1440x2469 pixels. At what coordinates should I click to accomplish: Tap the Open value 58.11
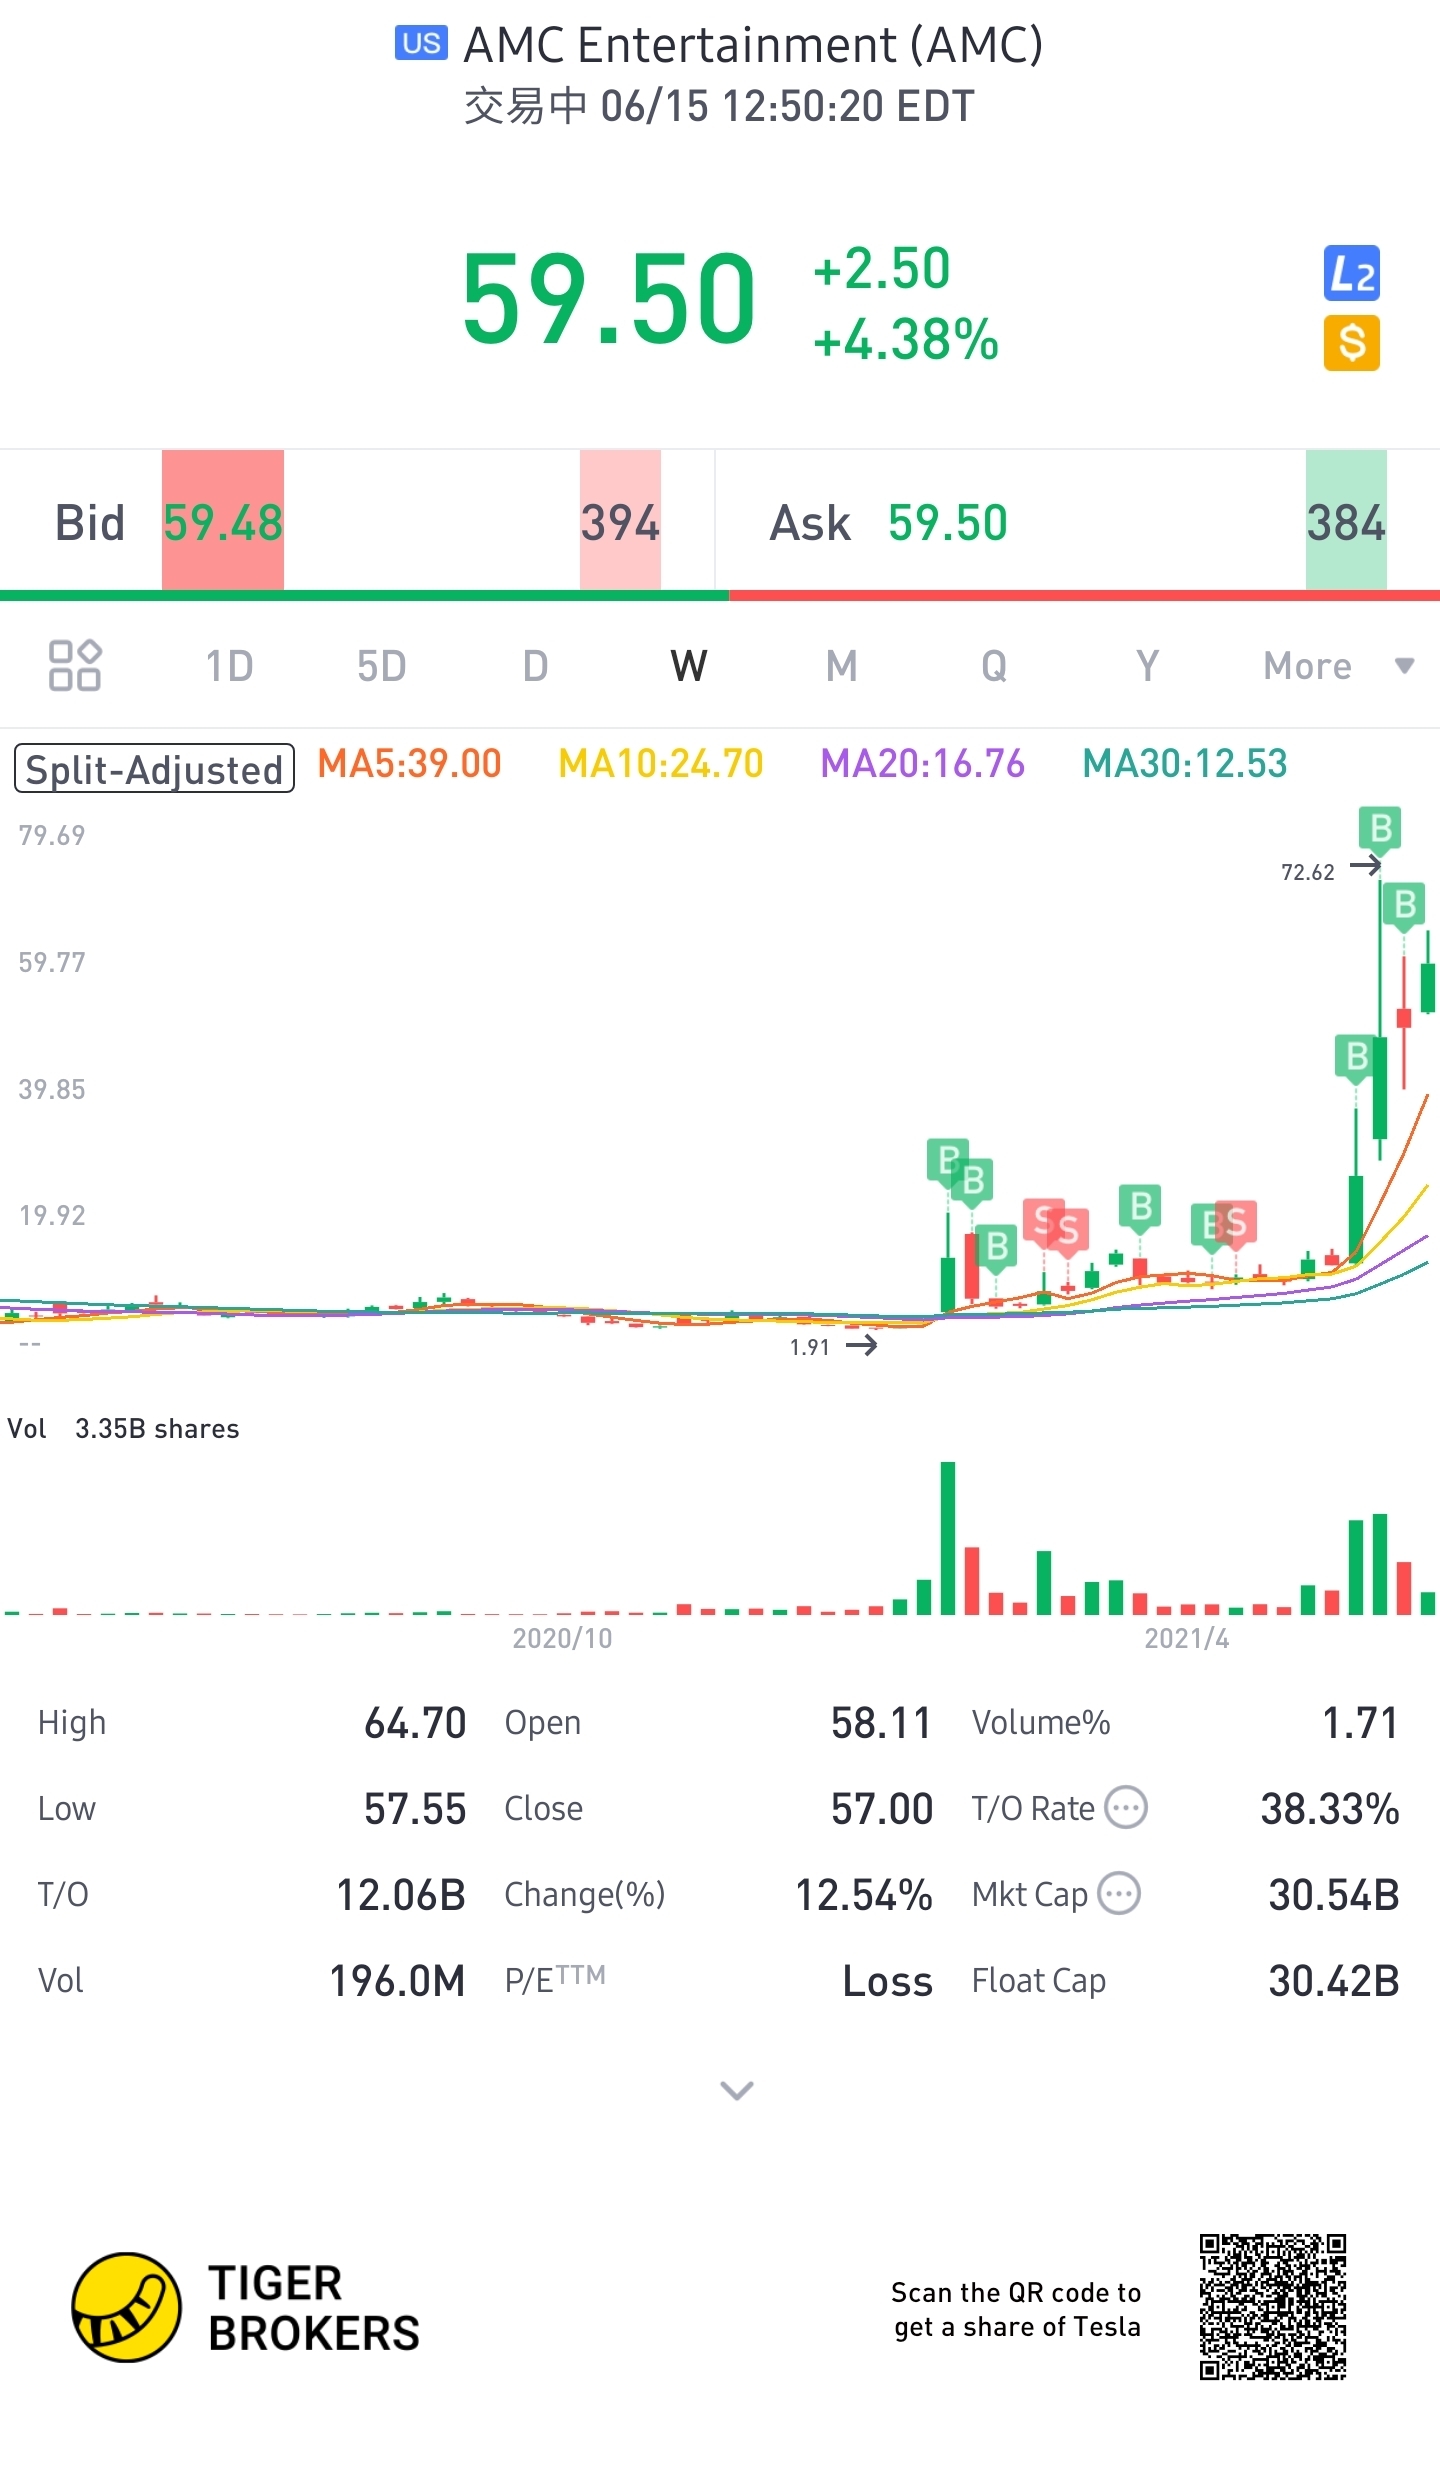[881, 1723]
